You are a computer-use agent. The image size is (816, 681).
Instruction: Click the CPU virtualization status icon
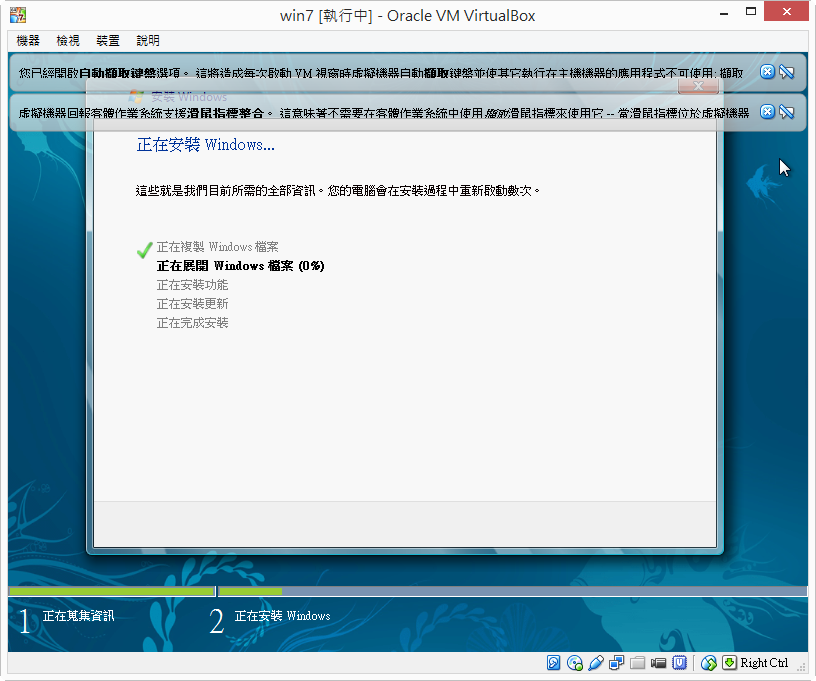click(x=679, y=662)
